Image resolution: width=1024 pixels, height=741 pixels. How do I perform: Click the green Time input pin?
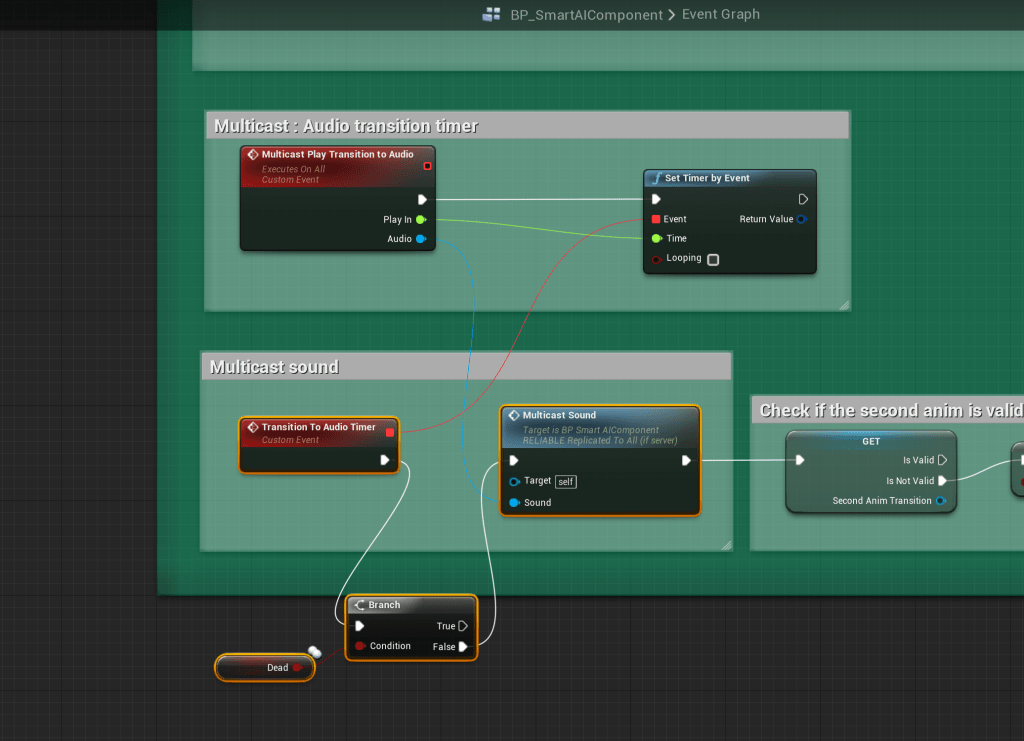pos(656,238)
